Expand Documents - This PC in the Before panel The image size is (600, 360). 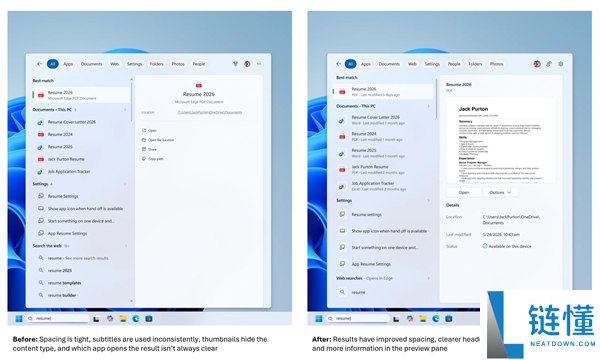[x=125, y=110]
